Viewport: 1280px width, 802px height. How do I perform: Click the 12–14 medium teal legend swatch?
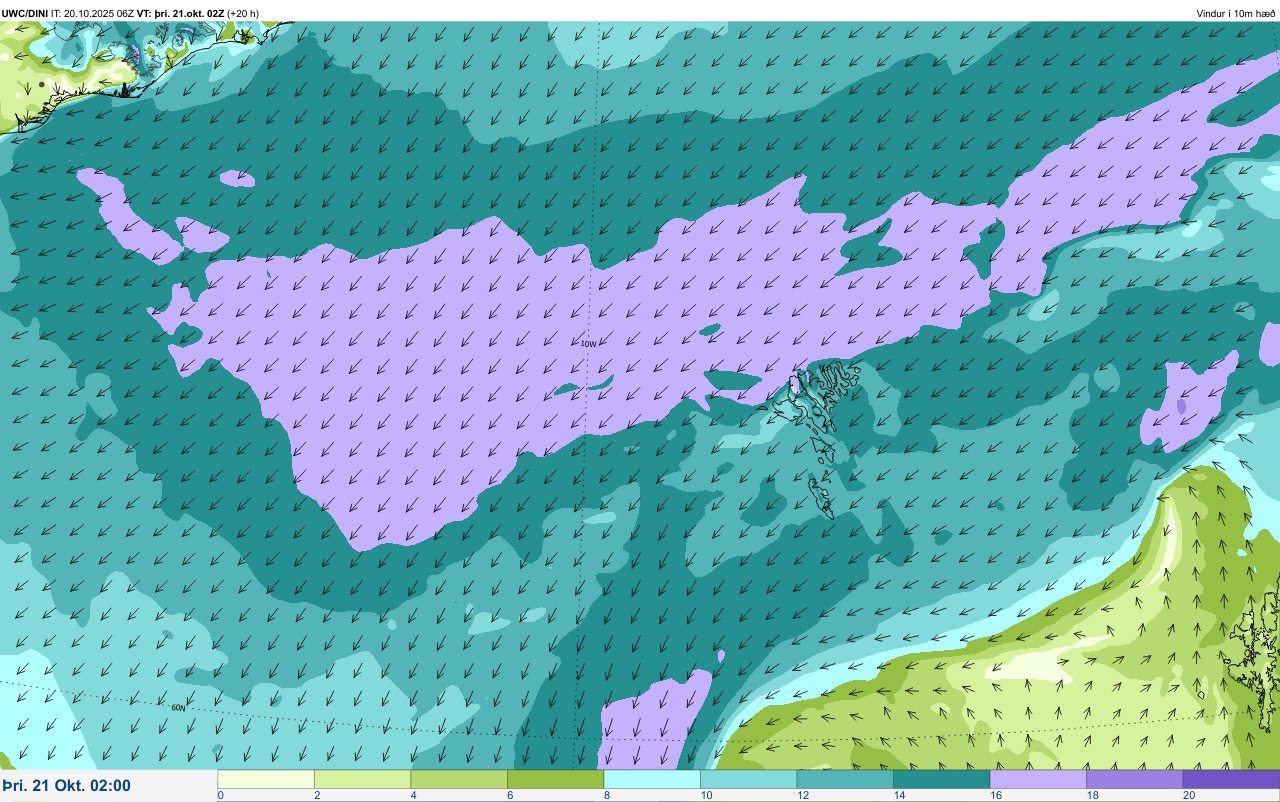tap(845, 779)
